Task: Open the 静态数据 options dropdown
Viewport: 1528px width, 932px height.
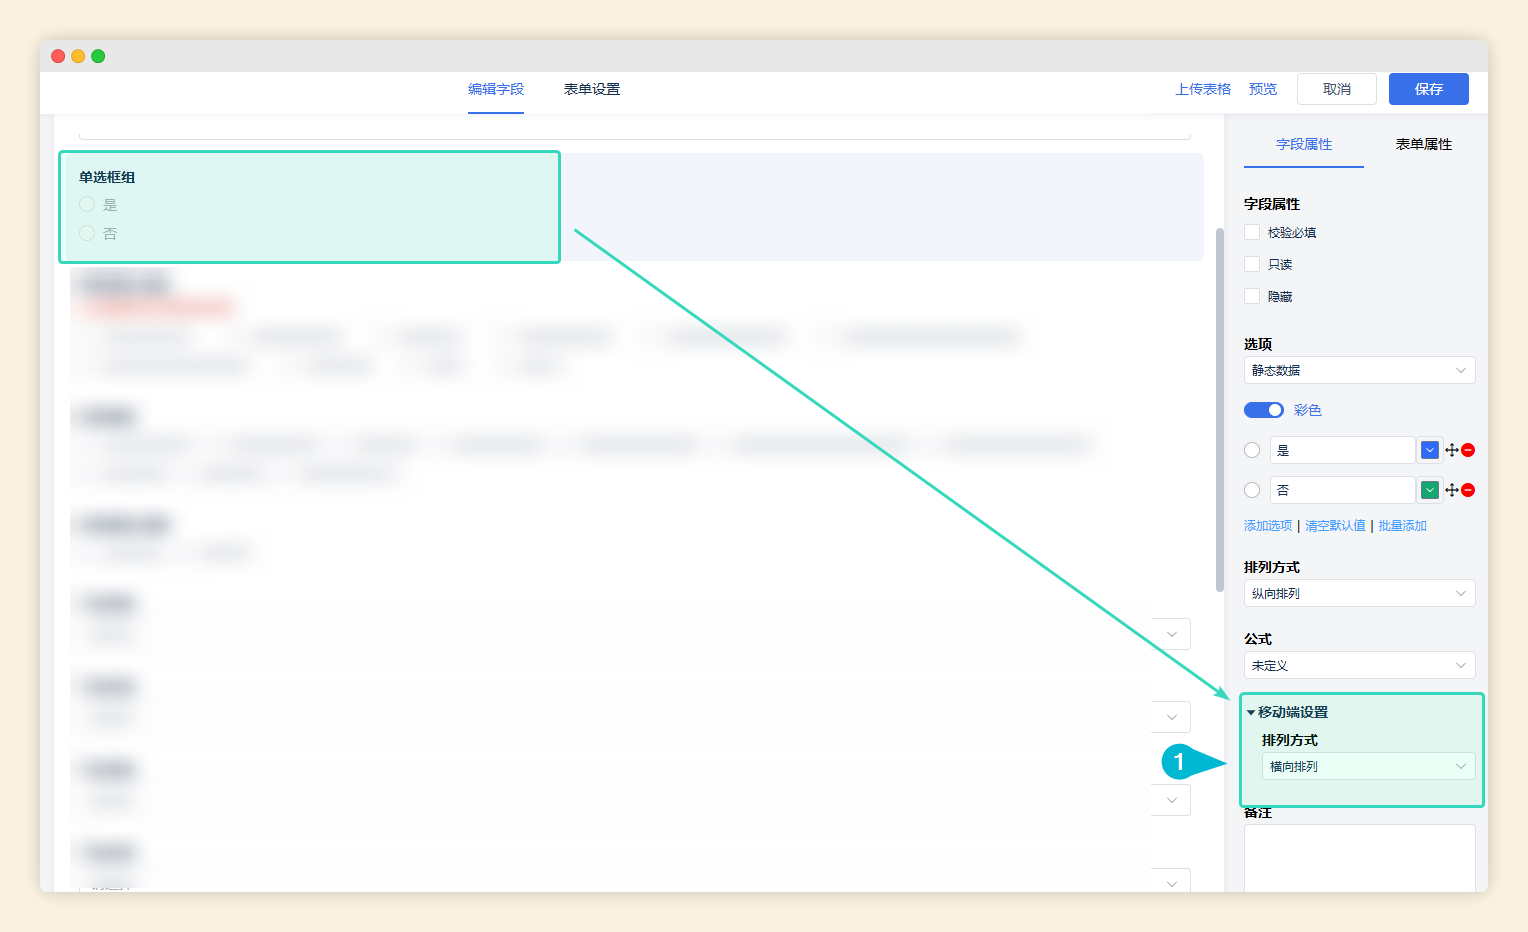Action: (1359, 370)
